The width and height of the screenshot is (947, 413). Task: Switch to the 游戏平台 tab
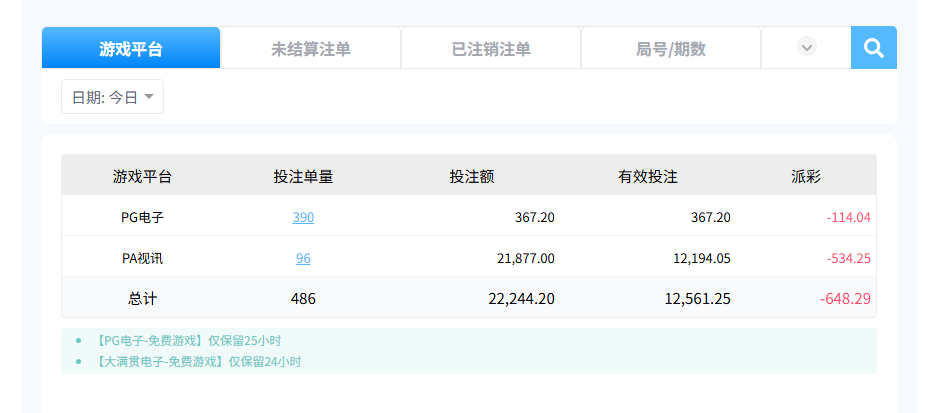point(131,48)
